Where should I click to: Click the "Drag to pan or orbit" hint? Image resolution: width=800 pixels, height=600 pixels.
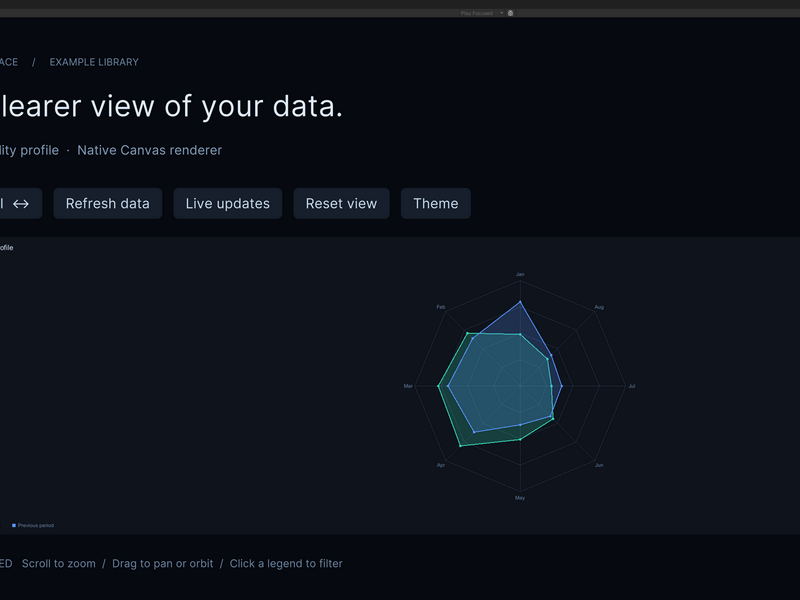coord(163,564)
